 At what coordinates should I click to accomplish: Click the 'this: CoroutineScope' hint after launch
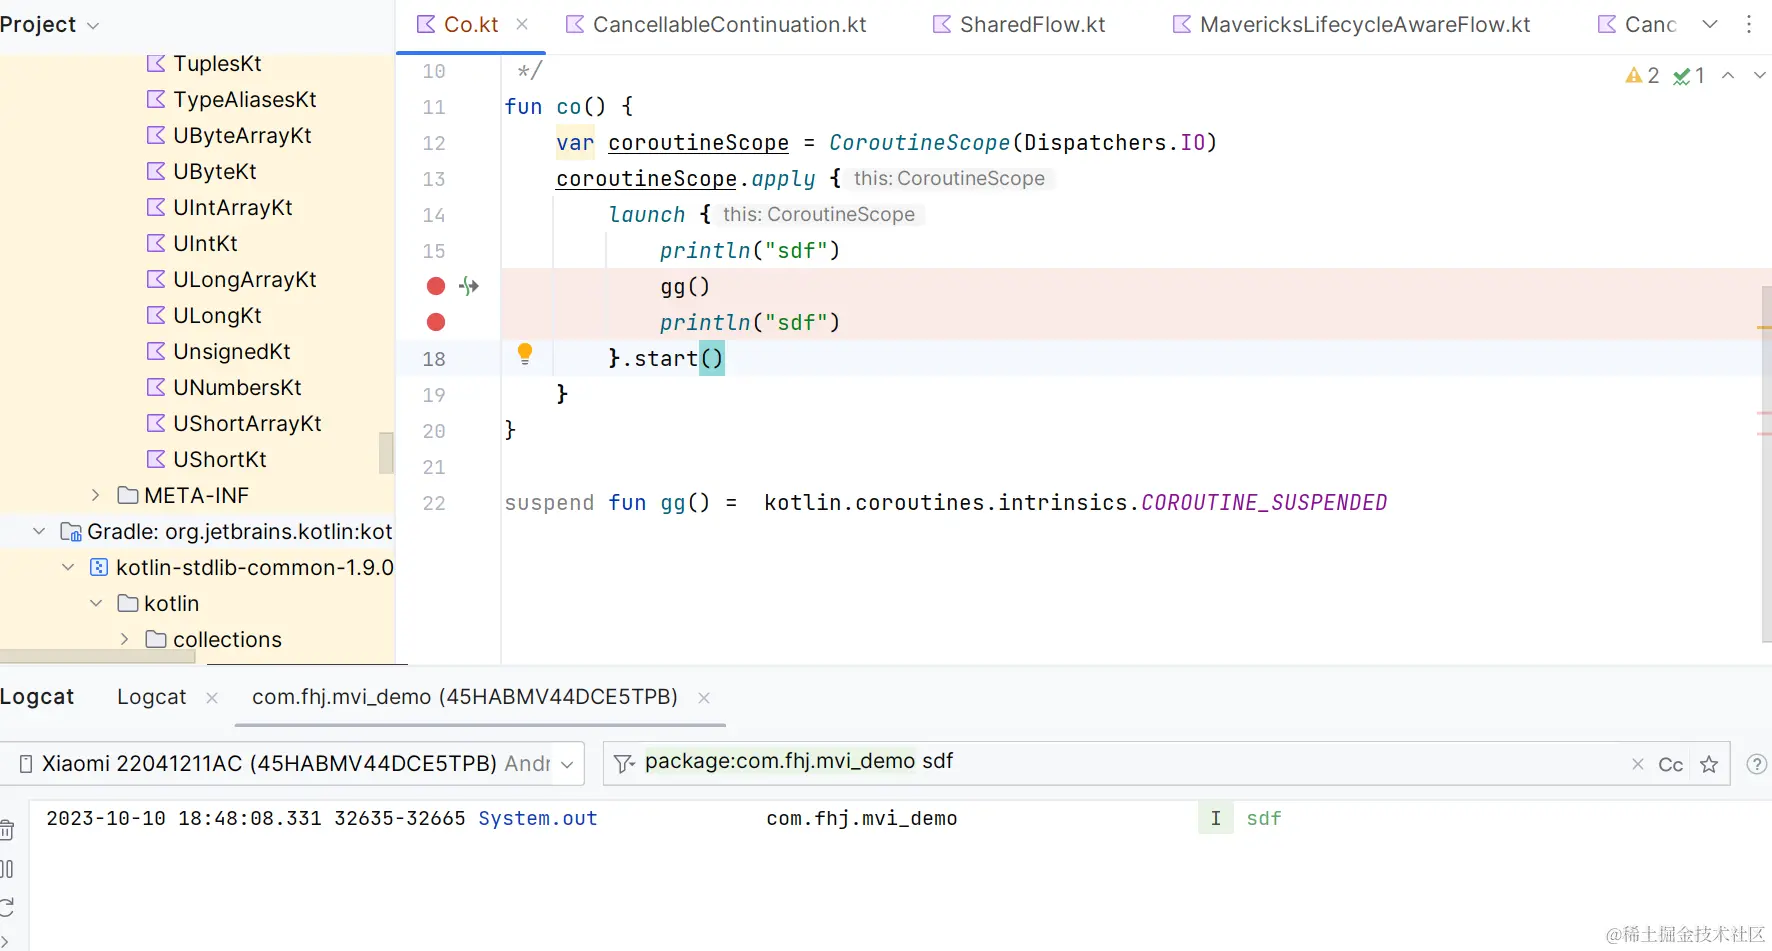point(819,215)
